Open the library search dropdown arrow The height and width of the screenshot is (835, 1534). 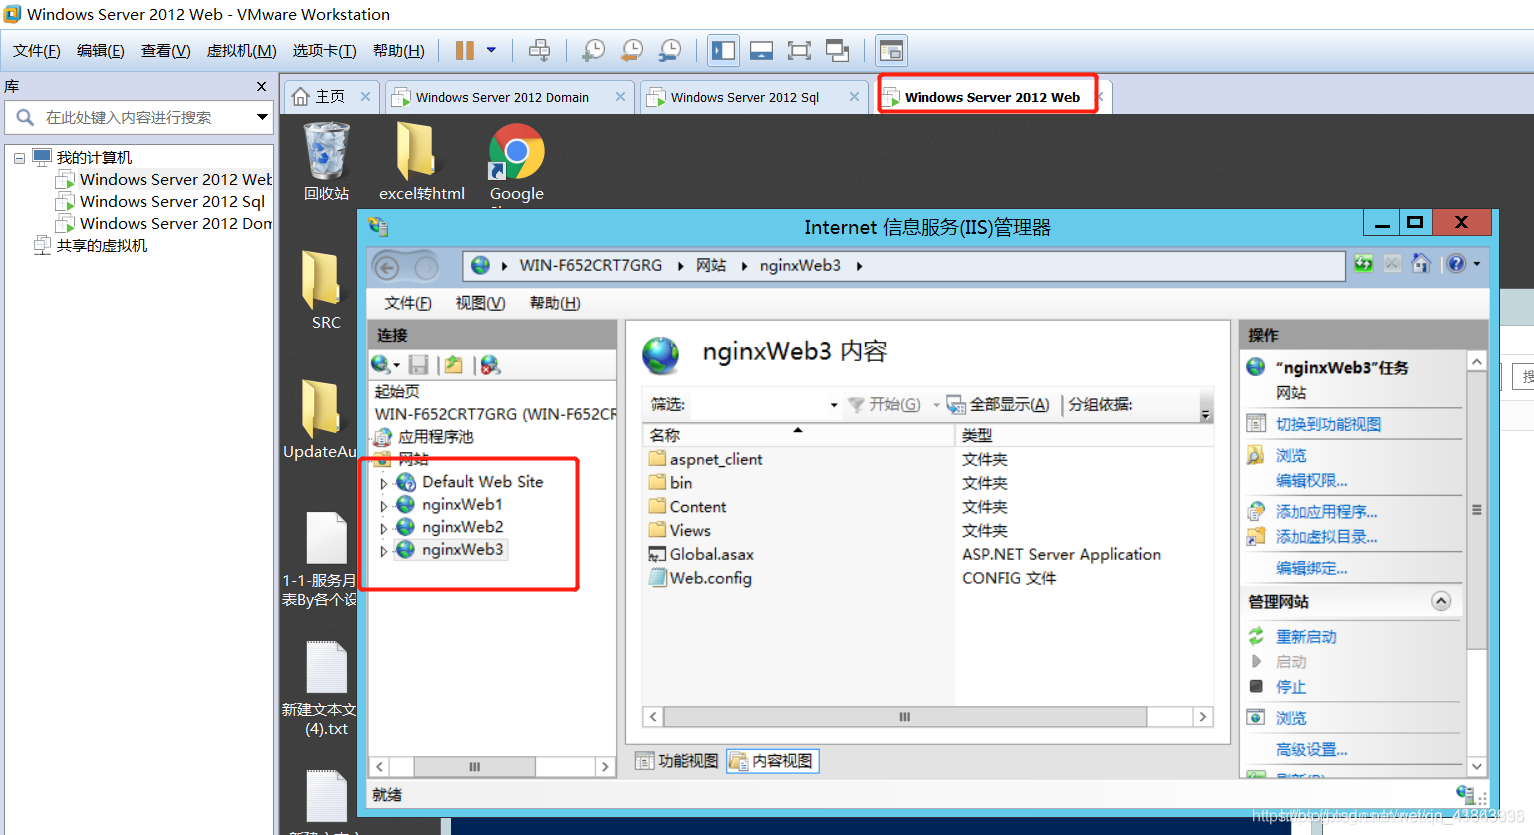[262, 118]
